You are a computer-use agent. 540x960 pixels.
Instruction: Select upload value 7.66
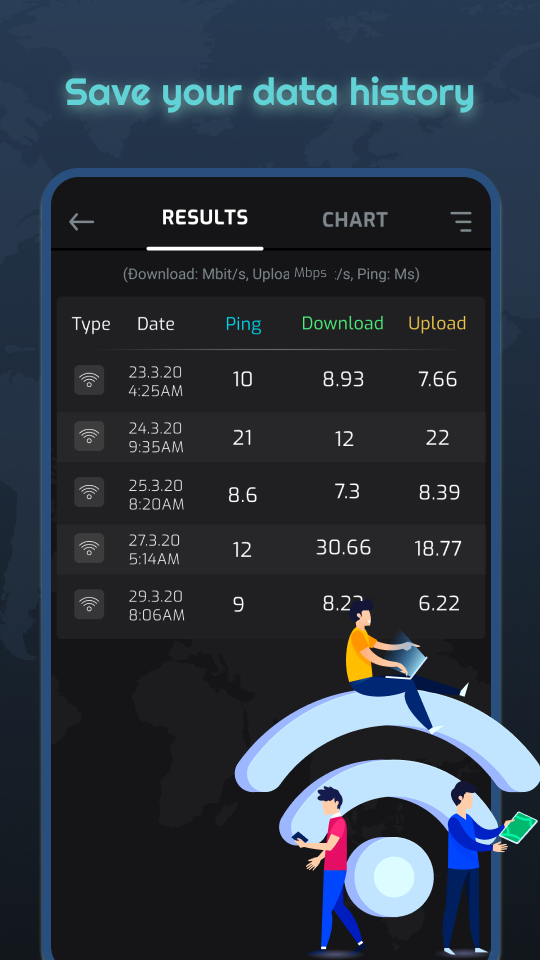[x=438, y=380]
